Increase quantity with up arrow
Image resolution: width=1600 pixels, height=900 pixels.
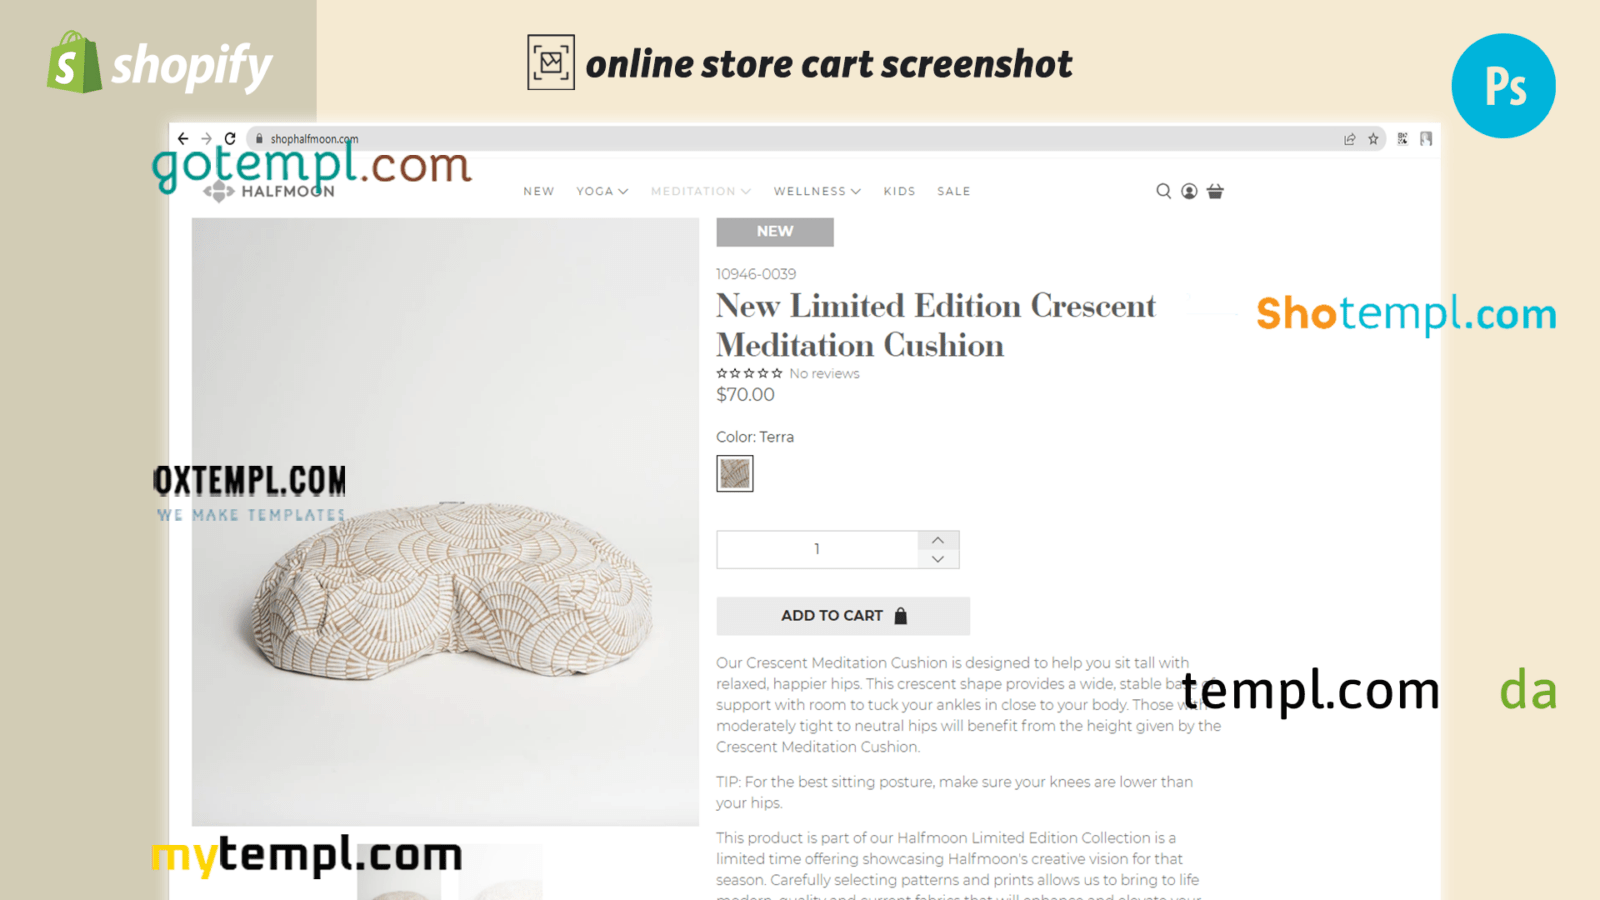click(938, 540)
